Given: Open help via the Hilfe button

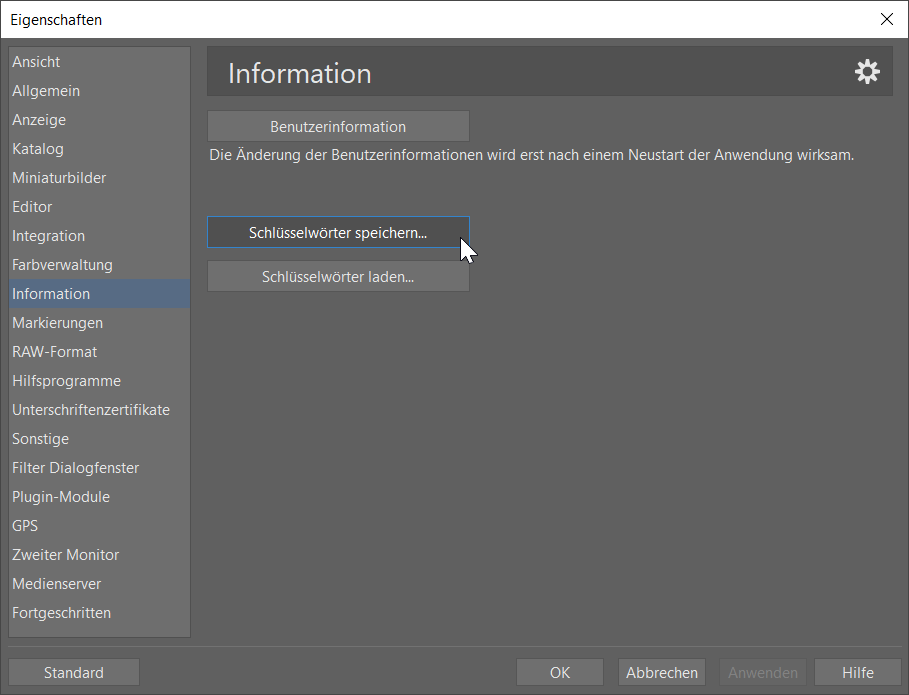Looking at the screenshot, I should (x=858, y=673).
